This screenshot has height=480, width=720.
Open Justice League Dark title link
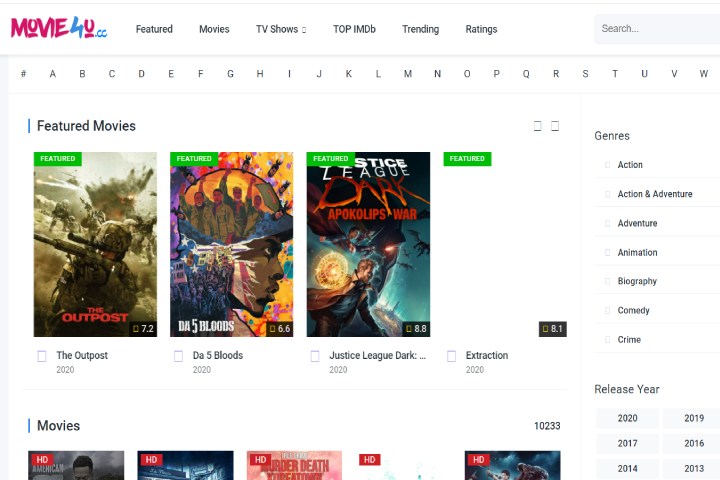[377, 355]
